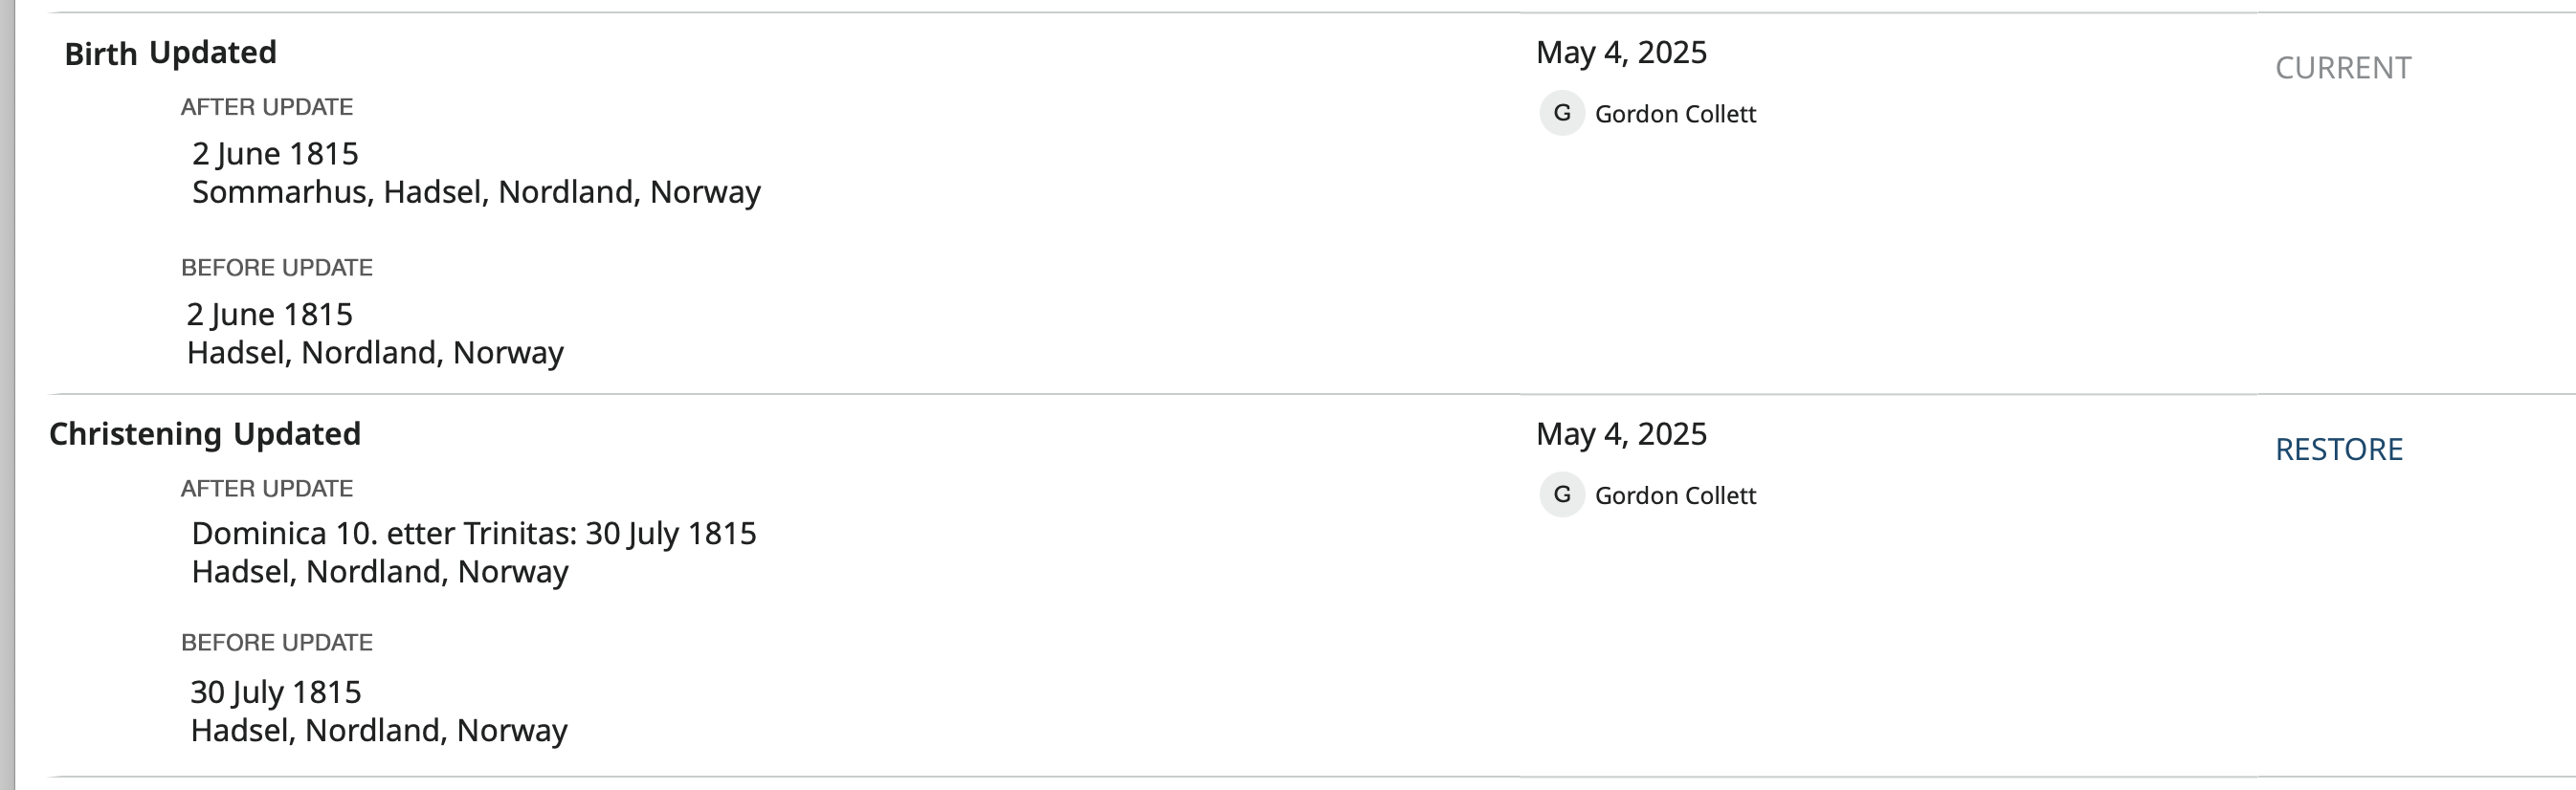Click the May 4, 2025 date for Christening Updated
Image resolution: width=2576 pixels, height=790 pixels.
click(1621, 434)
